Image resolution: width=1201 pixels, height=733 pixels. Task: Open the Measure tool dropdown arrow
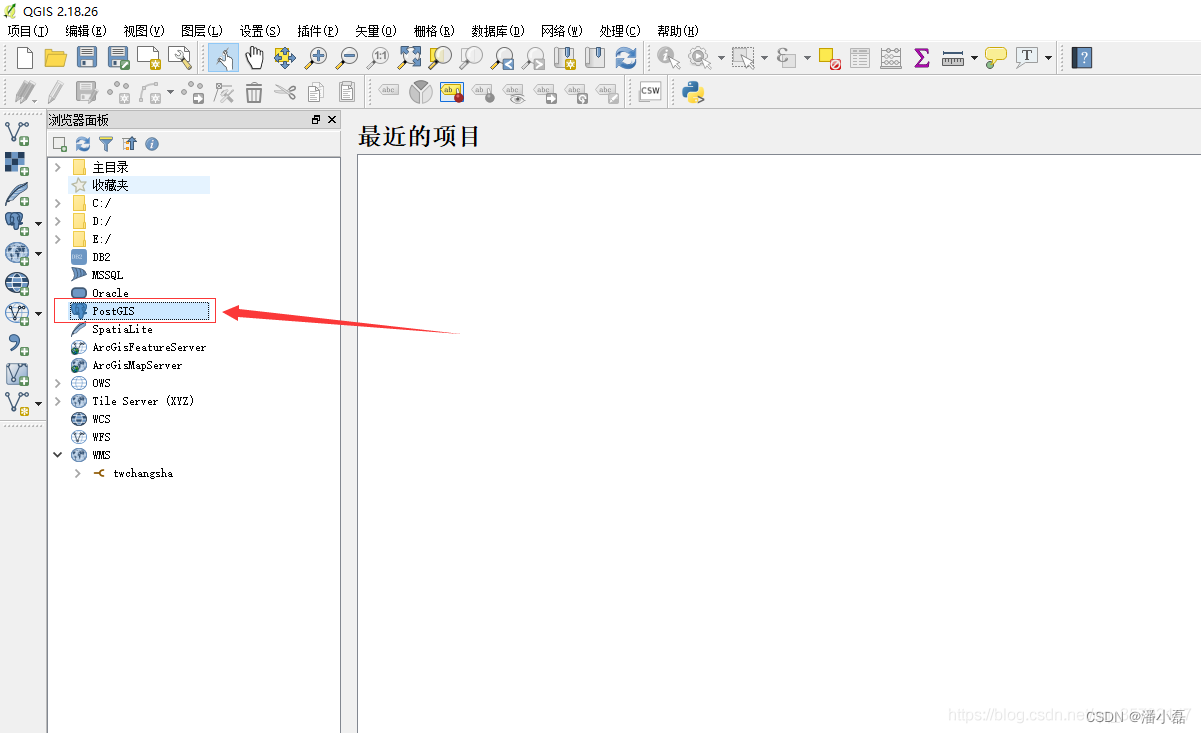click(x=974, y=58)
